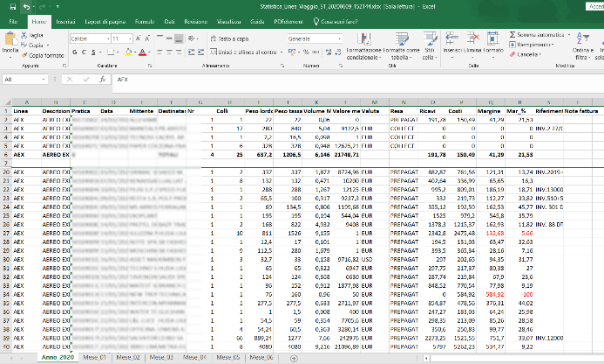Switch to the Inserisci ribbon tab
The height and width of the screenshot is (364, 604).
tap(65, 22)
